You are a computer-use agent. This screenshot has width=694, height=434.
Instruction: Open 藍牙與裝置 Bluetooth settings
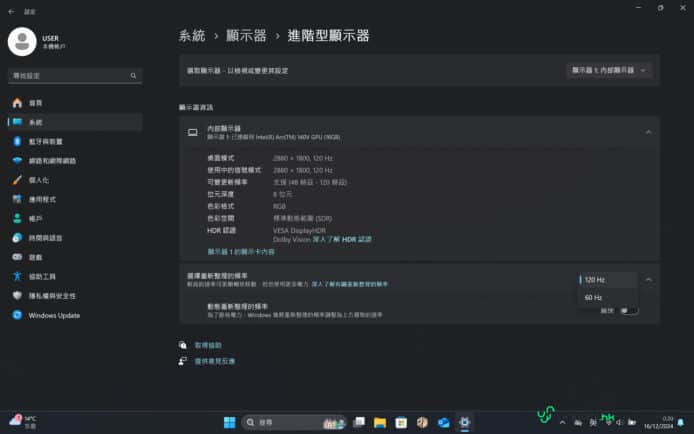45,141
